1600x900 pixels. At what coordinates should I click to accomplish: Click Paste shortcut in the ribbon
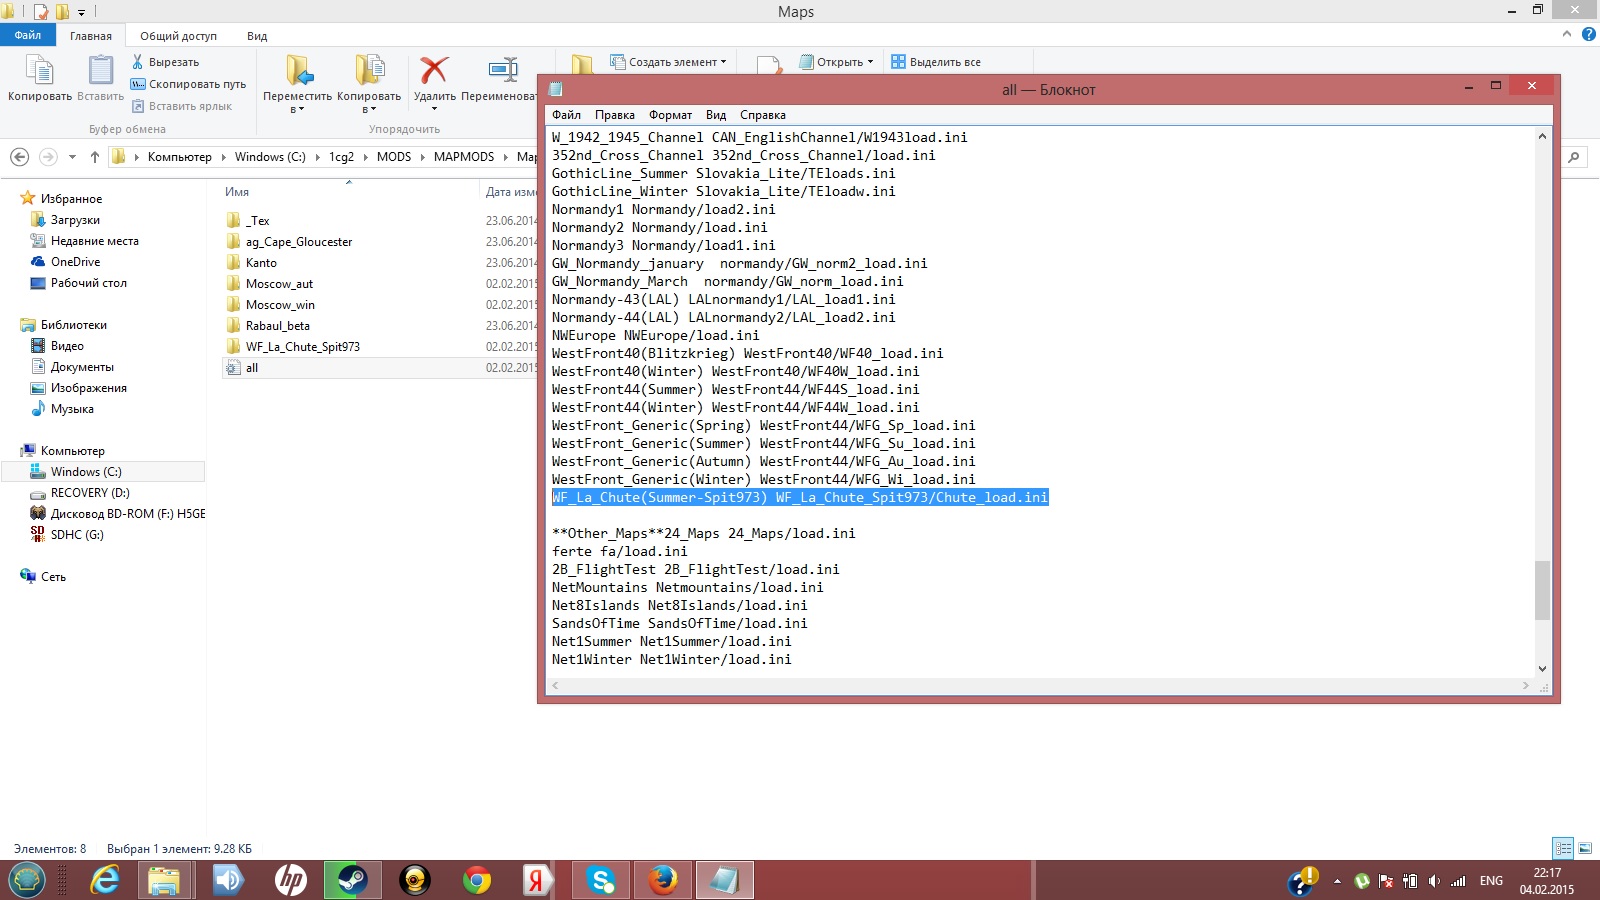[181, 106]
